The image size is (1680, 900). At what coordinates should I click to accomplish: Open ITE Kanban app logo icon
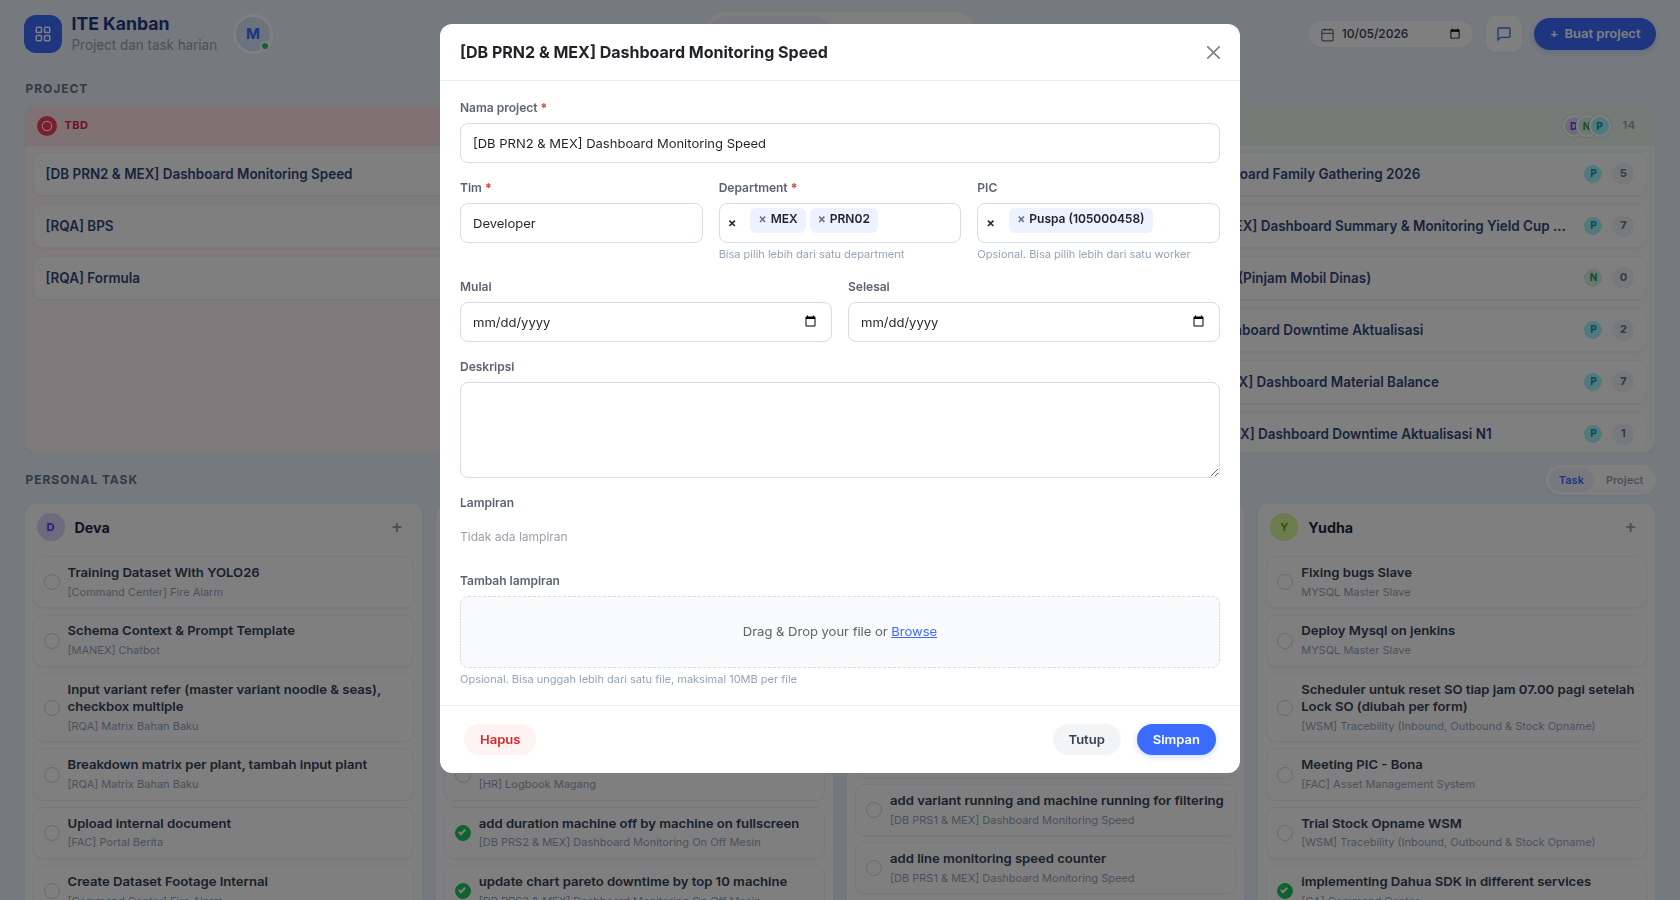[x=43, y=34]
